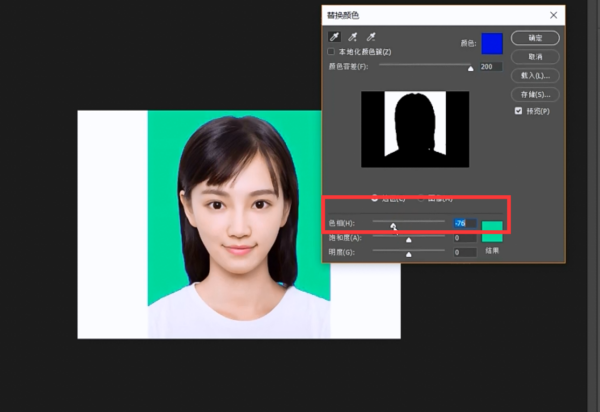Click the 存储 save button
Image resolution: width=600 pixels, height=412 pixels.
click(x=535, y=94)
